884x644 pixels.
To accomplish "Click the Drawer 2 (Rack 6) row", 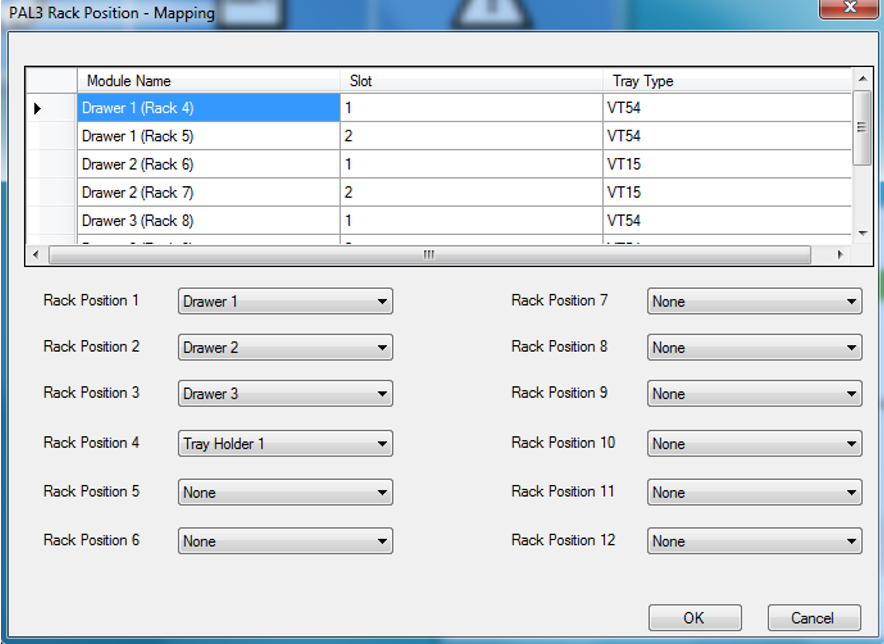I will 208,164.
